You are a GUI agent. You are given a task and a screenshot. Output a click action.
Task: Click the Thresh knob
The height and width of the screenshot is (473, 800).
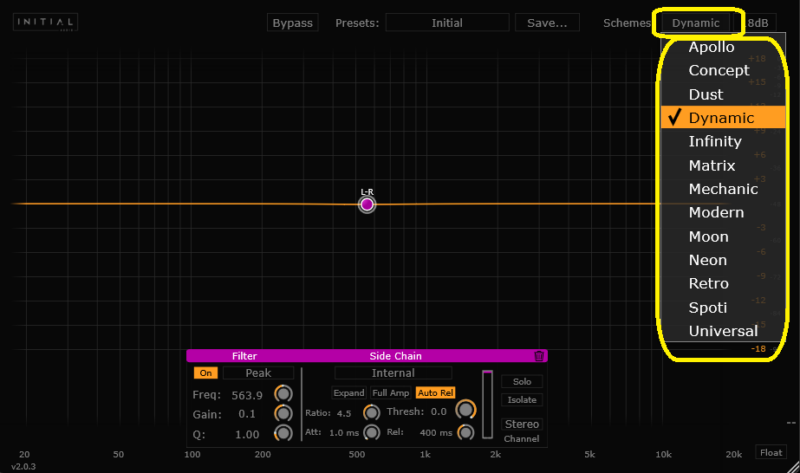pyautogui.click(x=464, y=410)
